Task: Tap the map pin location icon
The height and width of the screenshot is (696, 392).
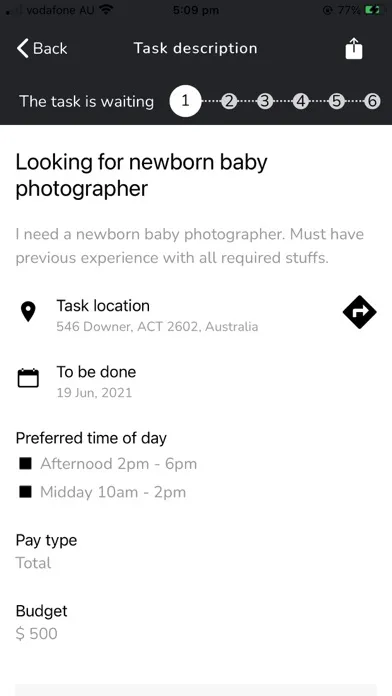Action: point(28,312)
